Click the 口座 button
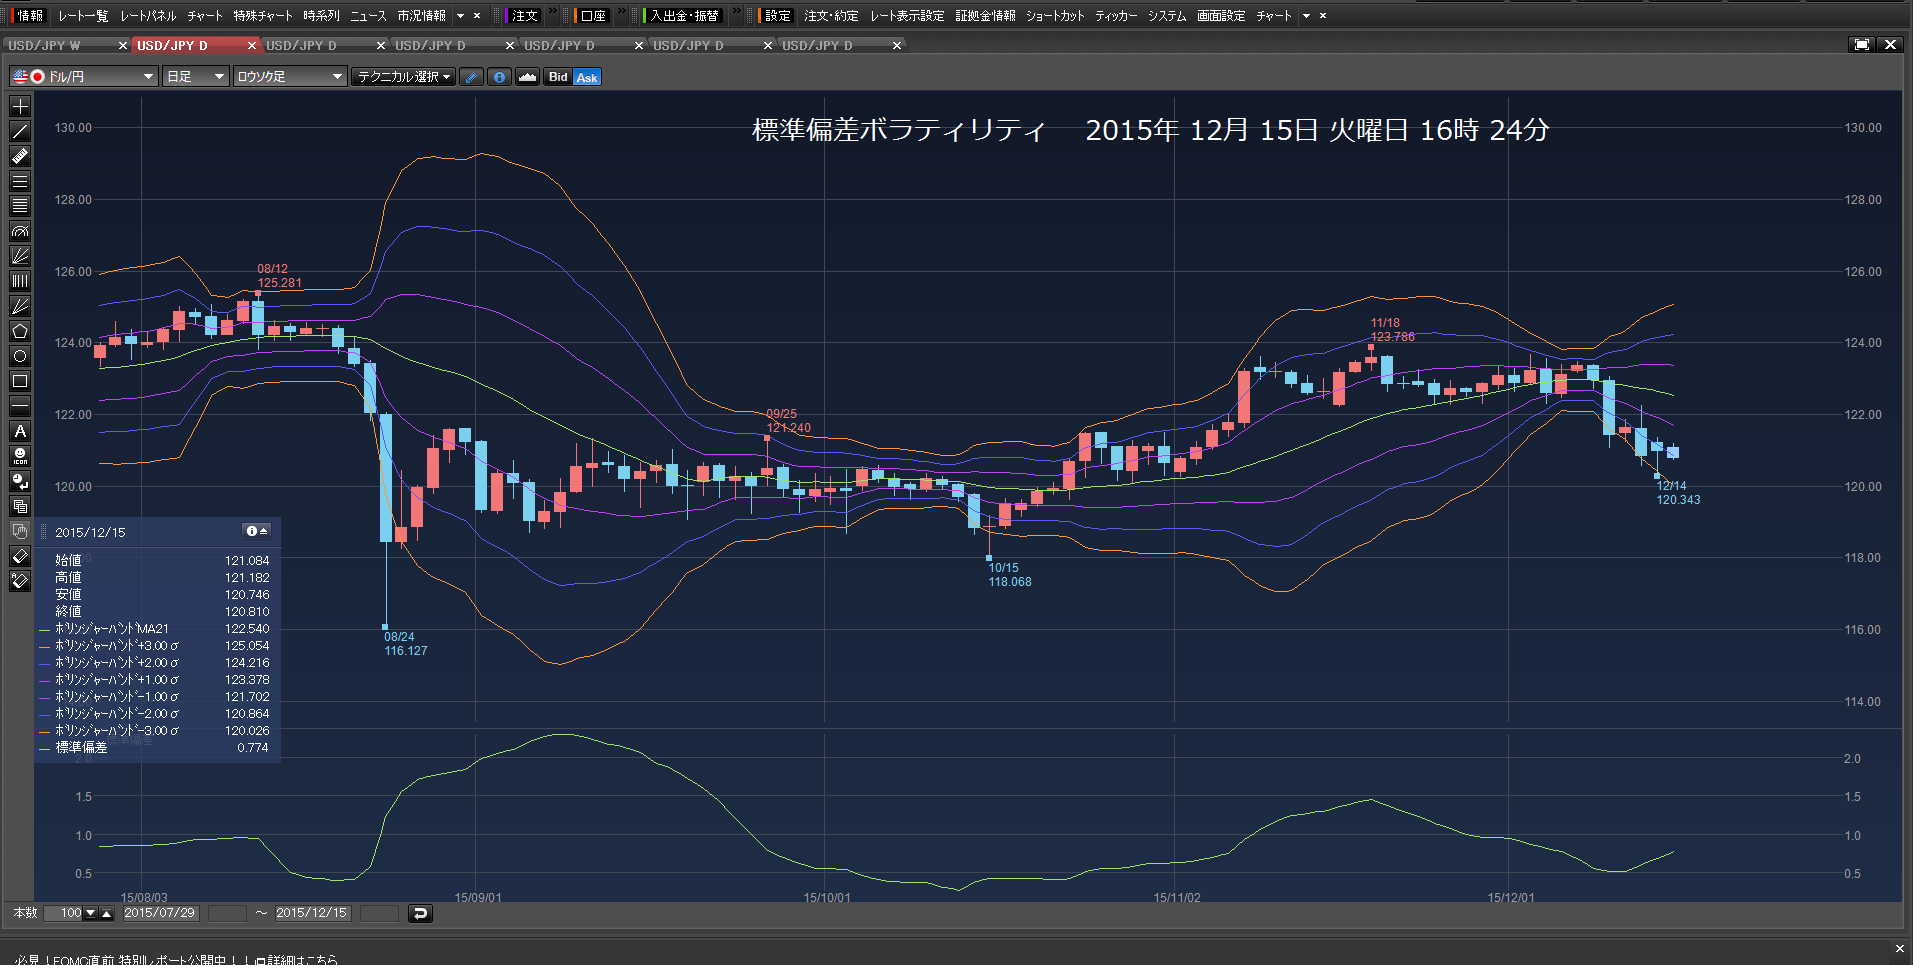1913x965 pixels. [593, 16]
